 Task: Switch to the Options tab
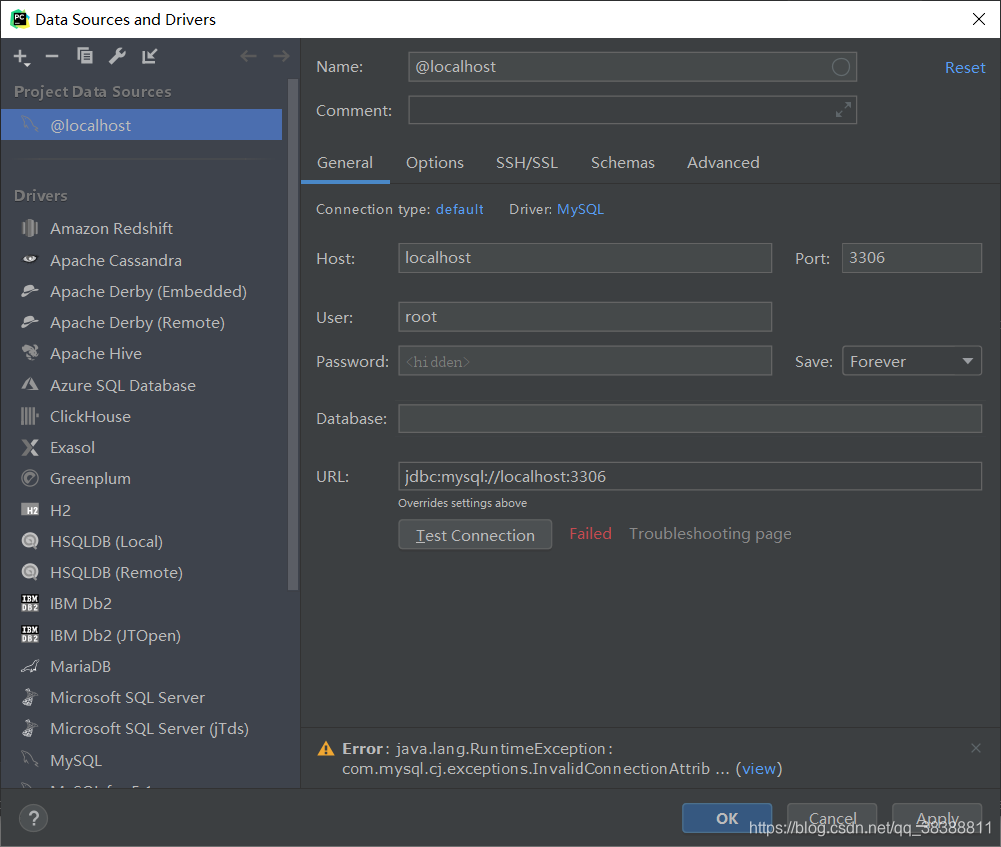(x=435, y=163)
